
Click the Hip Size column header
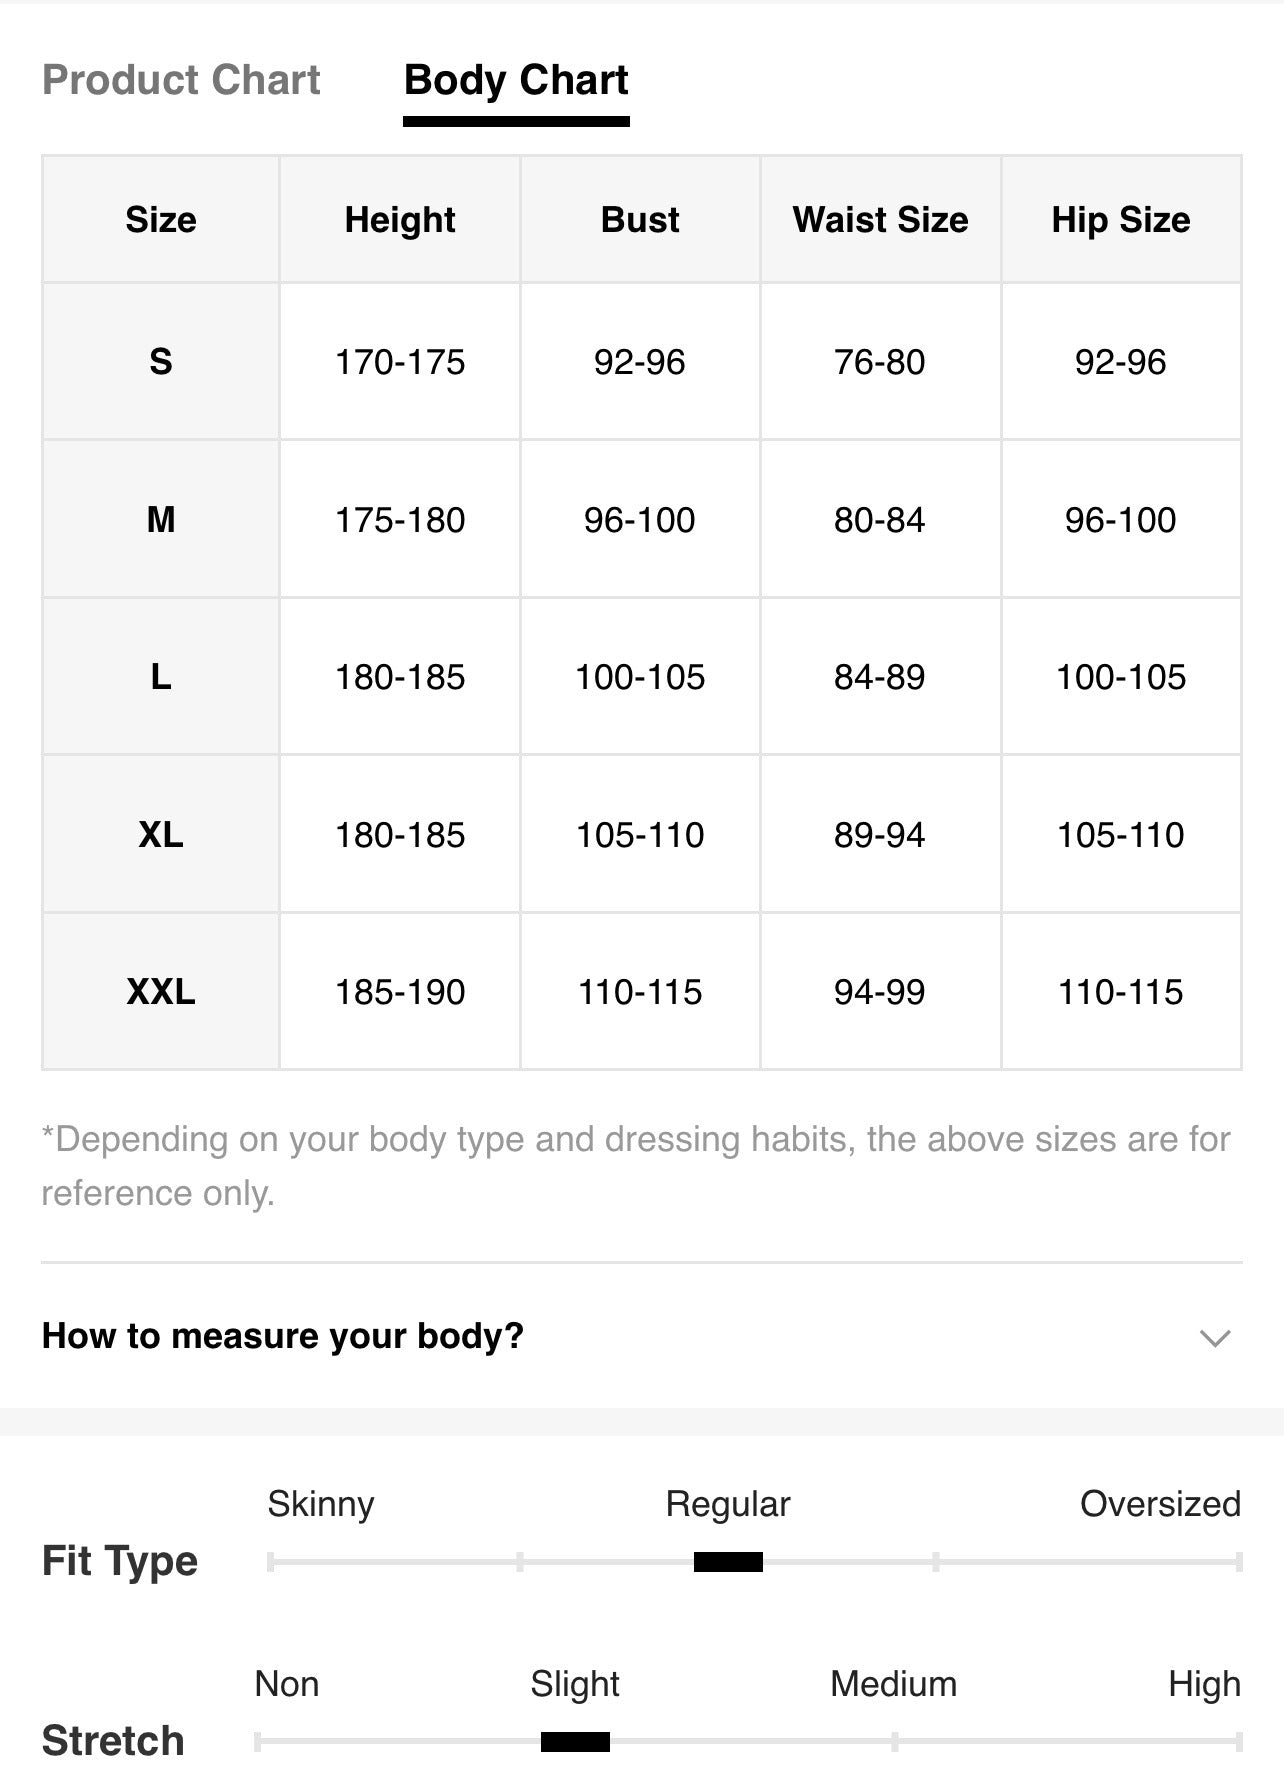point(1121,220)
